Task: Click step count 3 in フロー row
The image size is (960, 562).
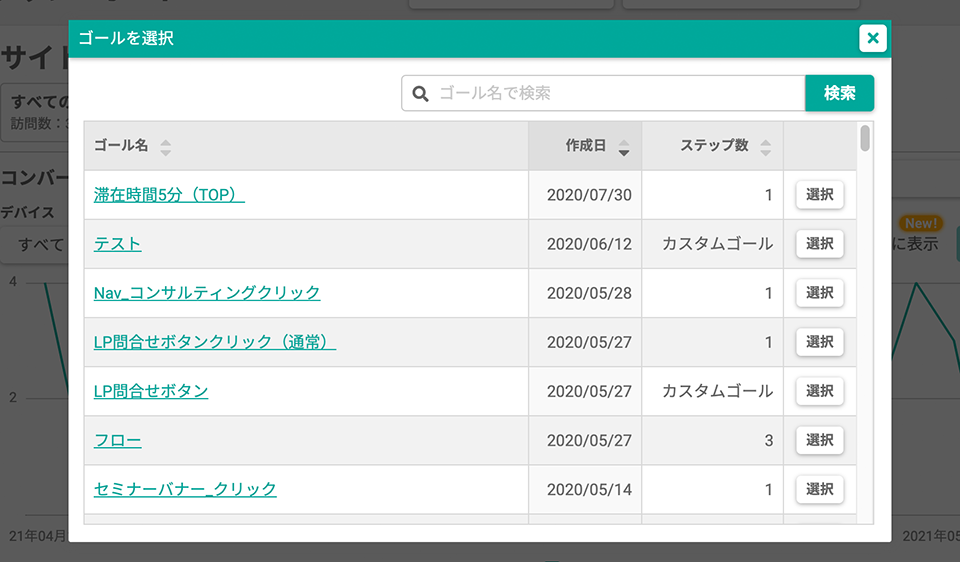Action: point(768,440)
